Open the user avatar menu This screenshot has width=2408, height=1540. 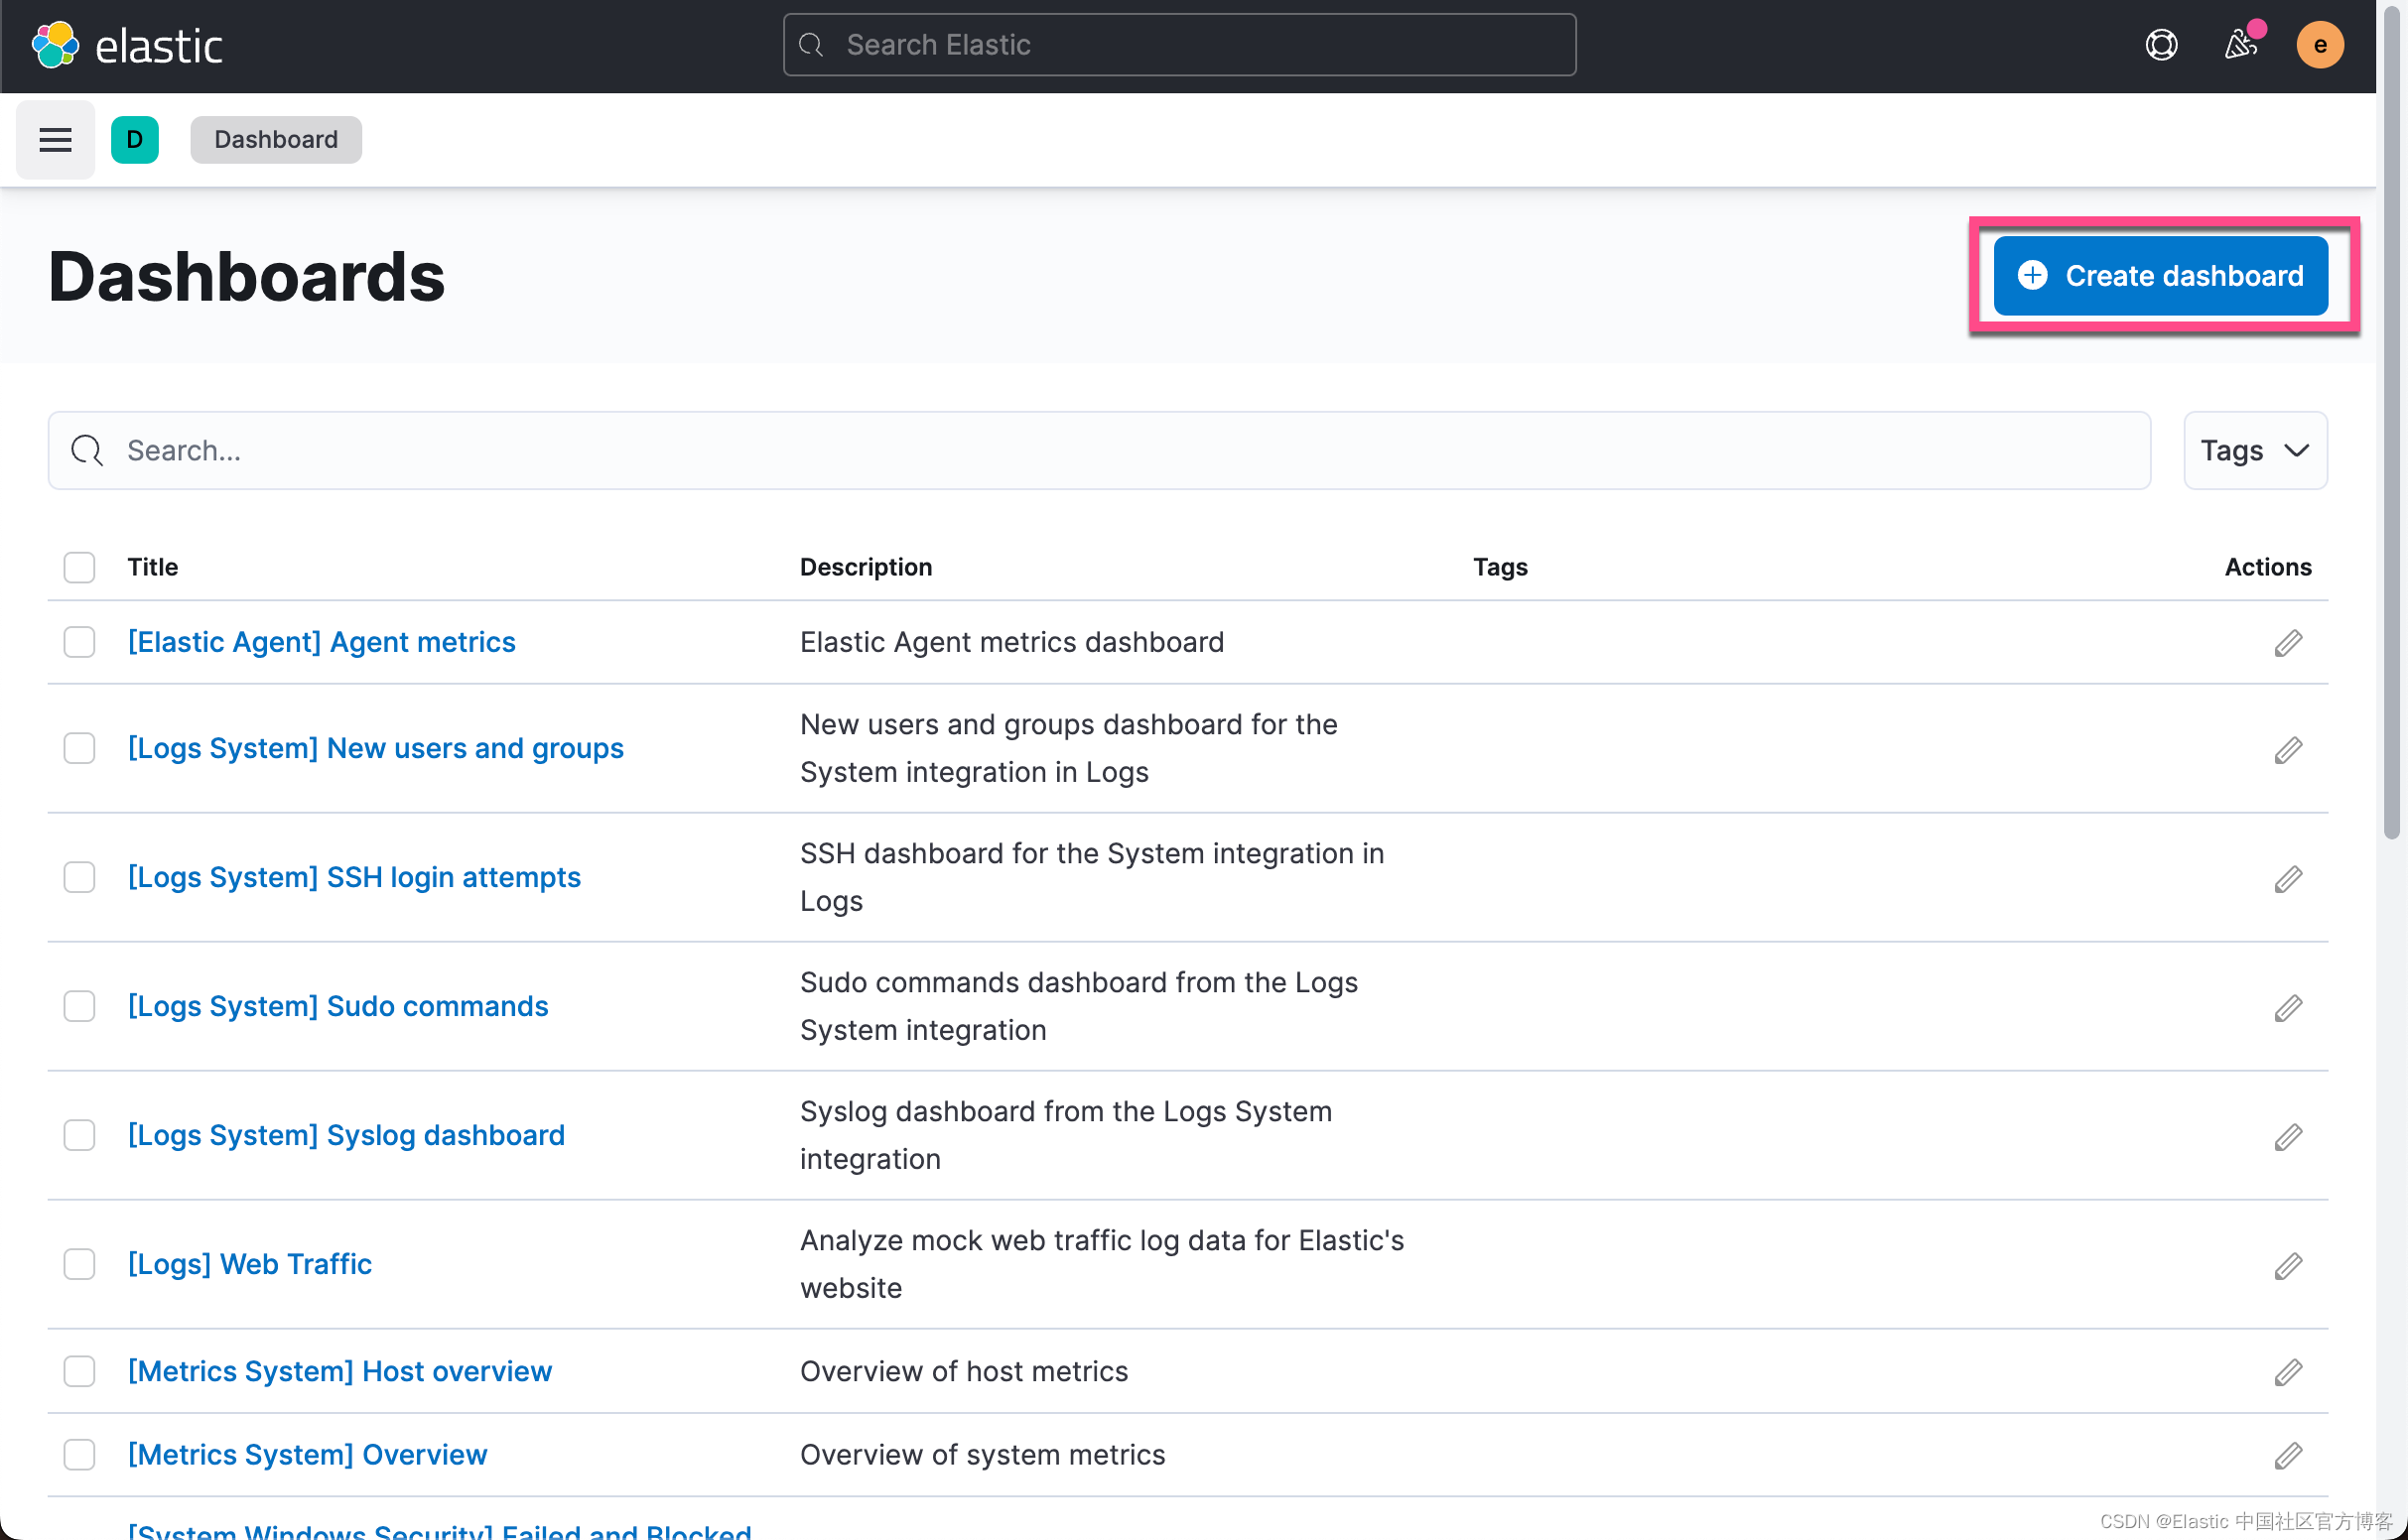pos(2319,45)
